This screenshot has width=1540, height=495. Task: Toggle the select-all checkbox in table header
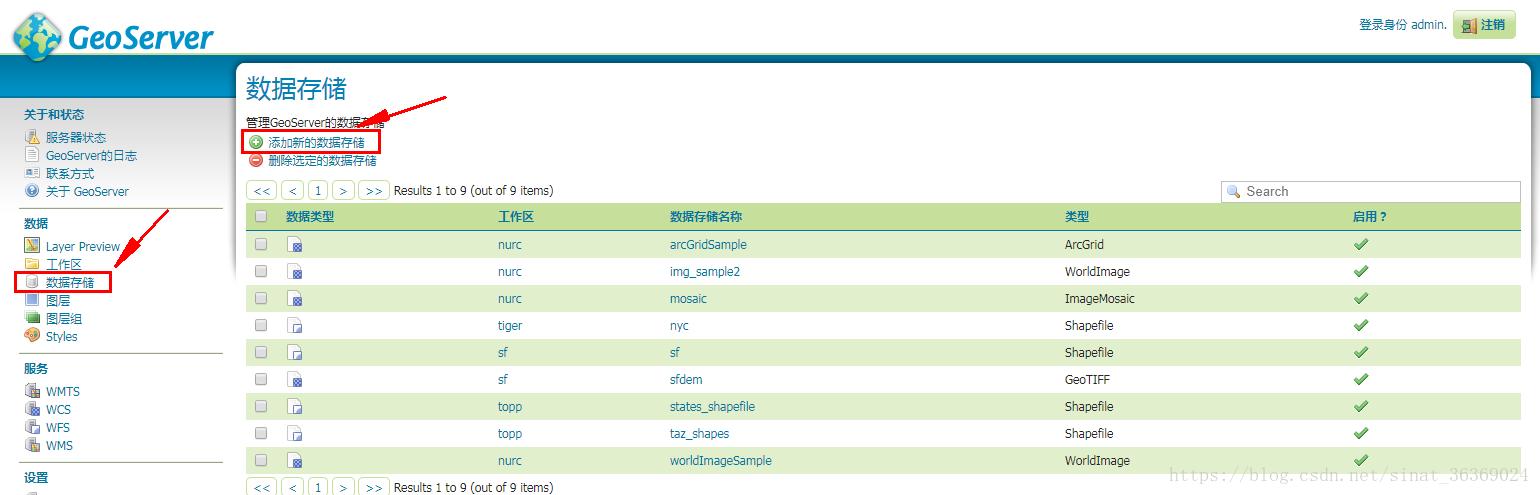click(261, 216)
